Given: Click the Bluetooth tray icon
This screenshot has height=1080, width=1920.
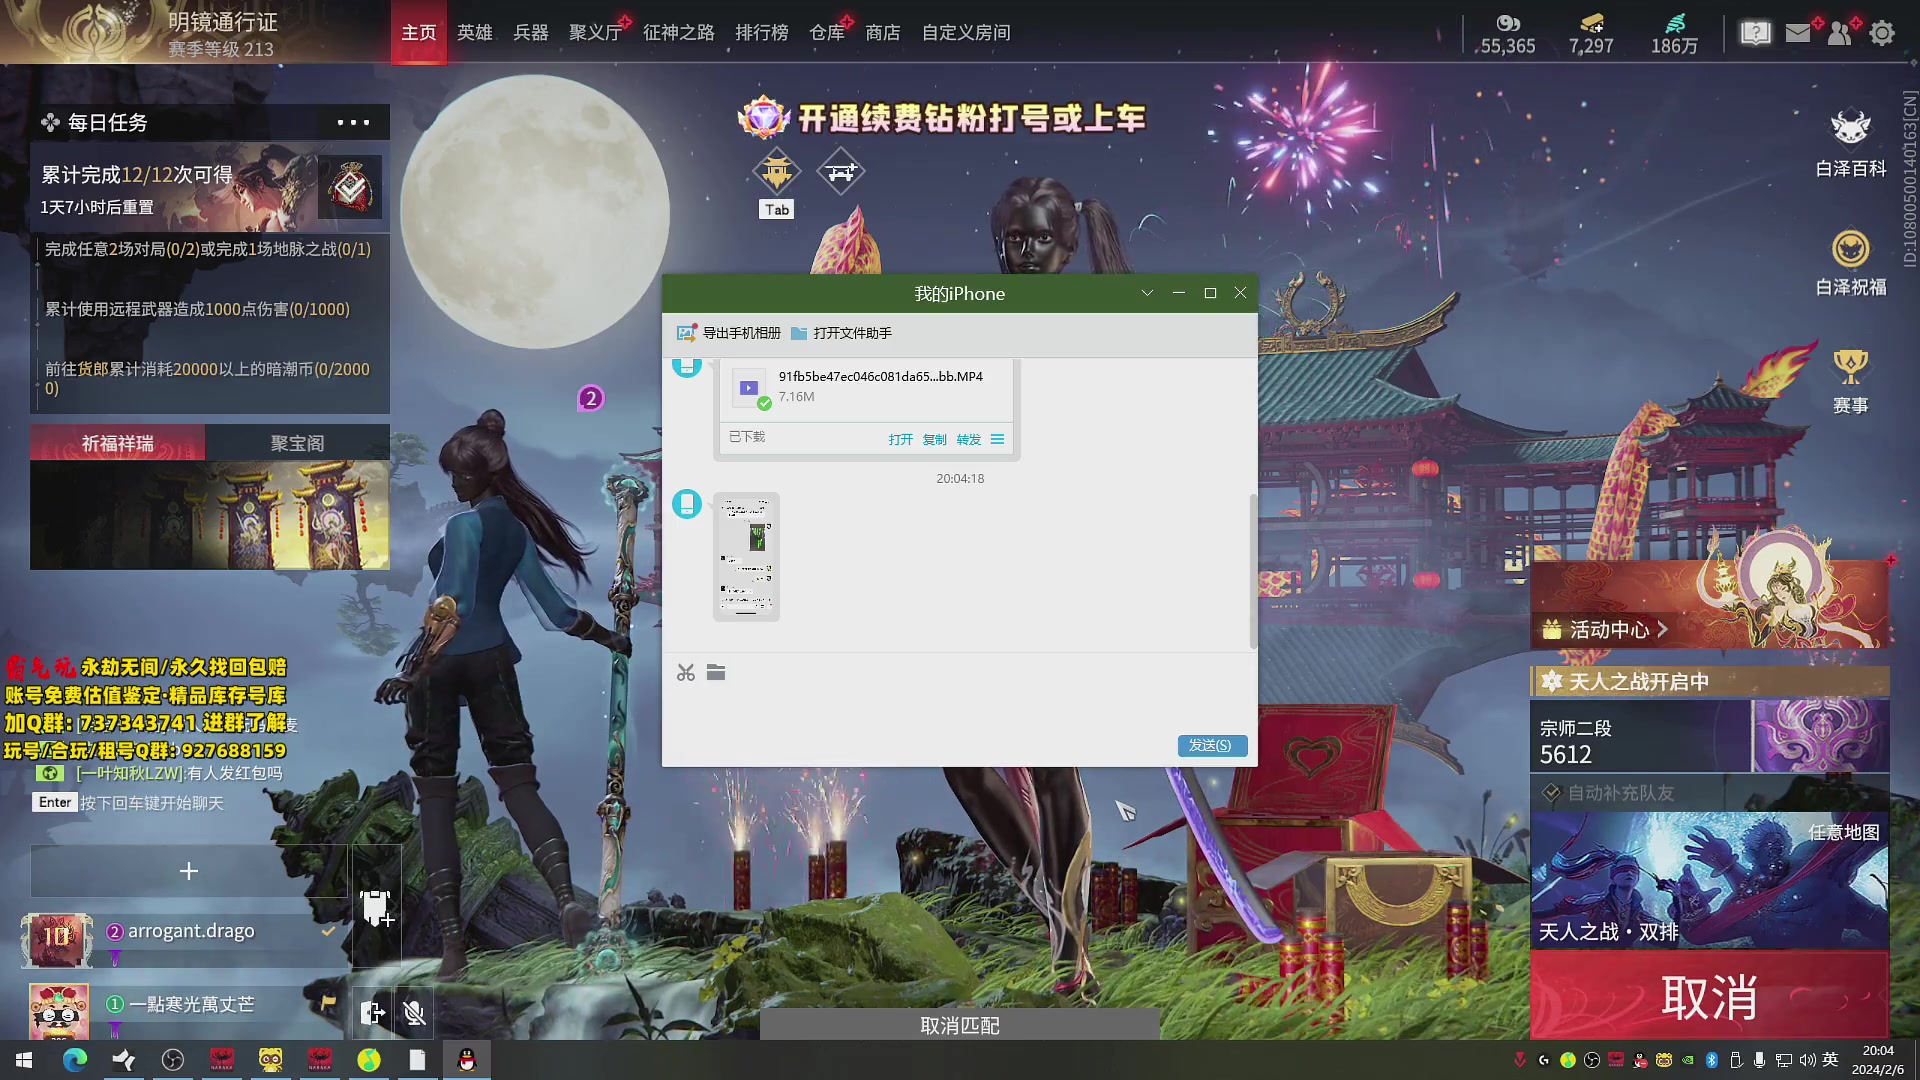Looking at the screenshot, I should (1711, 1060).
